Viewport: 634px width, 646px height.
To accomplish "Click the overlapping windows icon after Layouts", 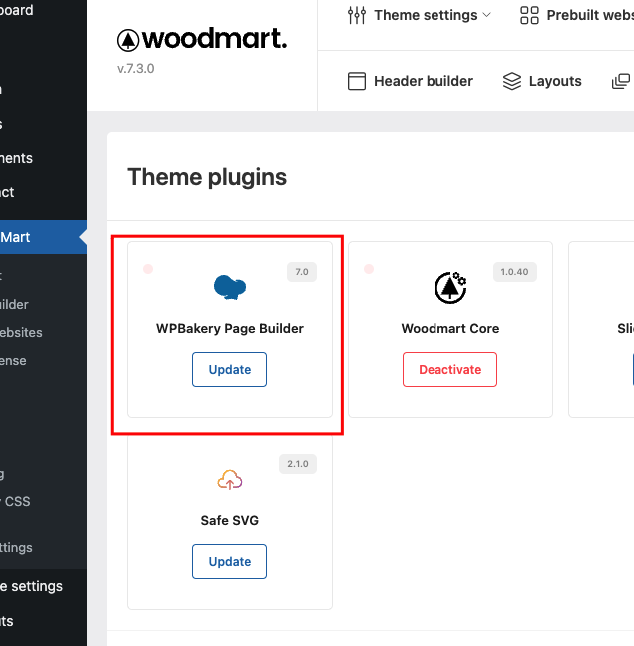I will pos(621,81).
